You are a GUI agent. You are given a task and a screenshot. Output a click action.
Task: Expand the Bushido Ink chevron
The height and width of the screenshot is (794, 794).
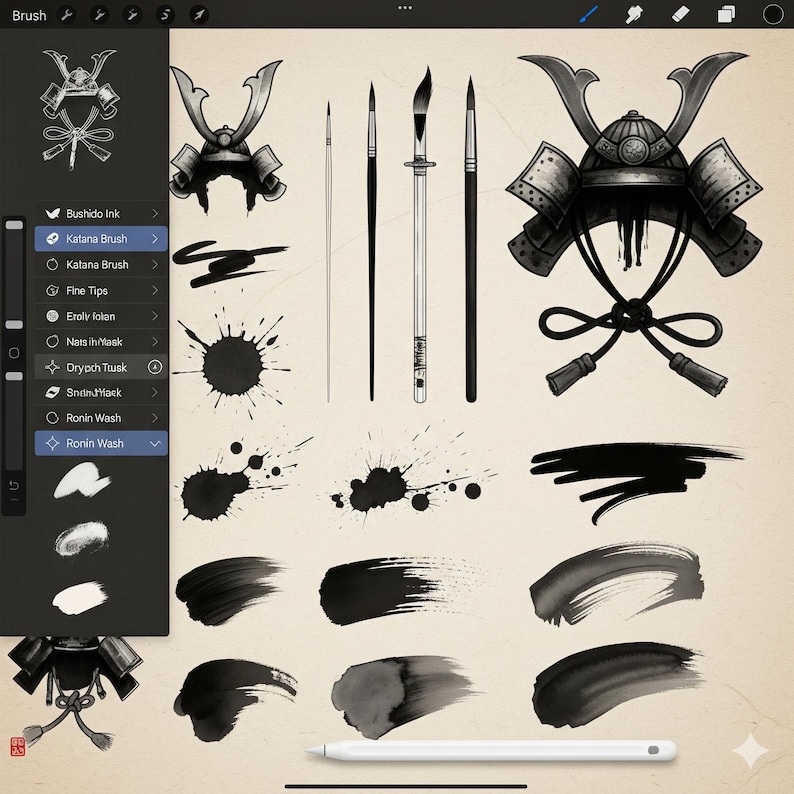pos(155,214)
